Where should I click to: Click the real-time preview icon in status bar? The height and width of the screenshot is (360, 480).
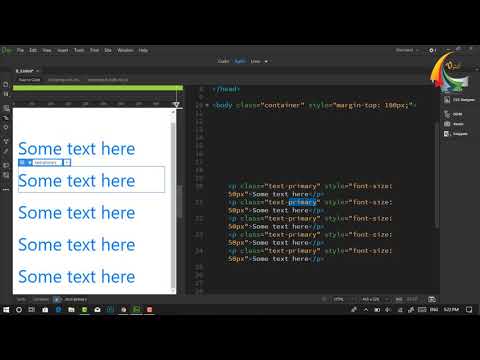coord(432,299)
